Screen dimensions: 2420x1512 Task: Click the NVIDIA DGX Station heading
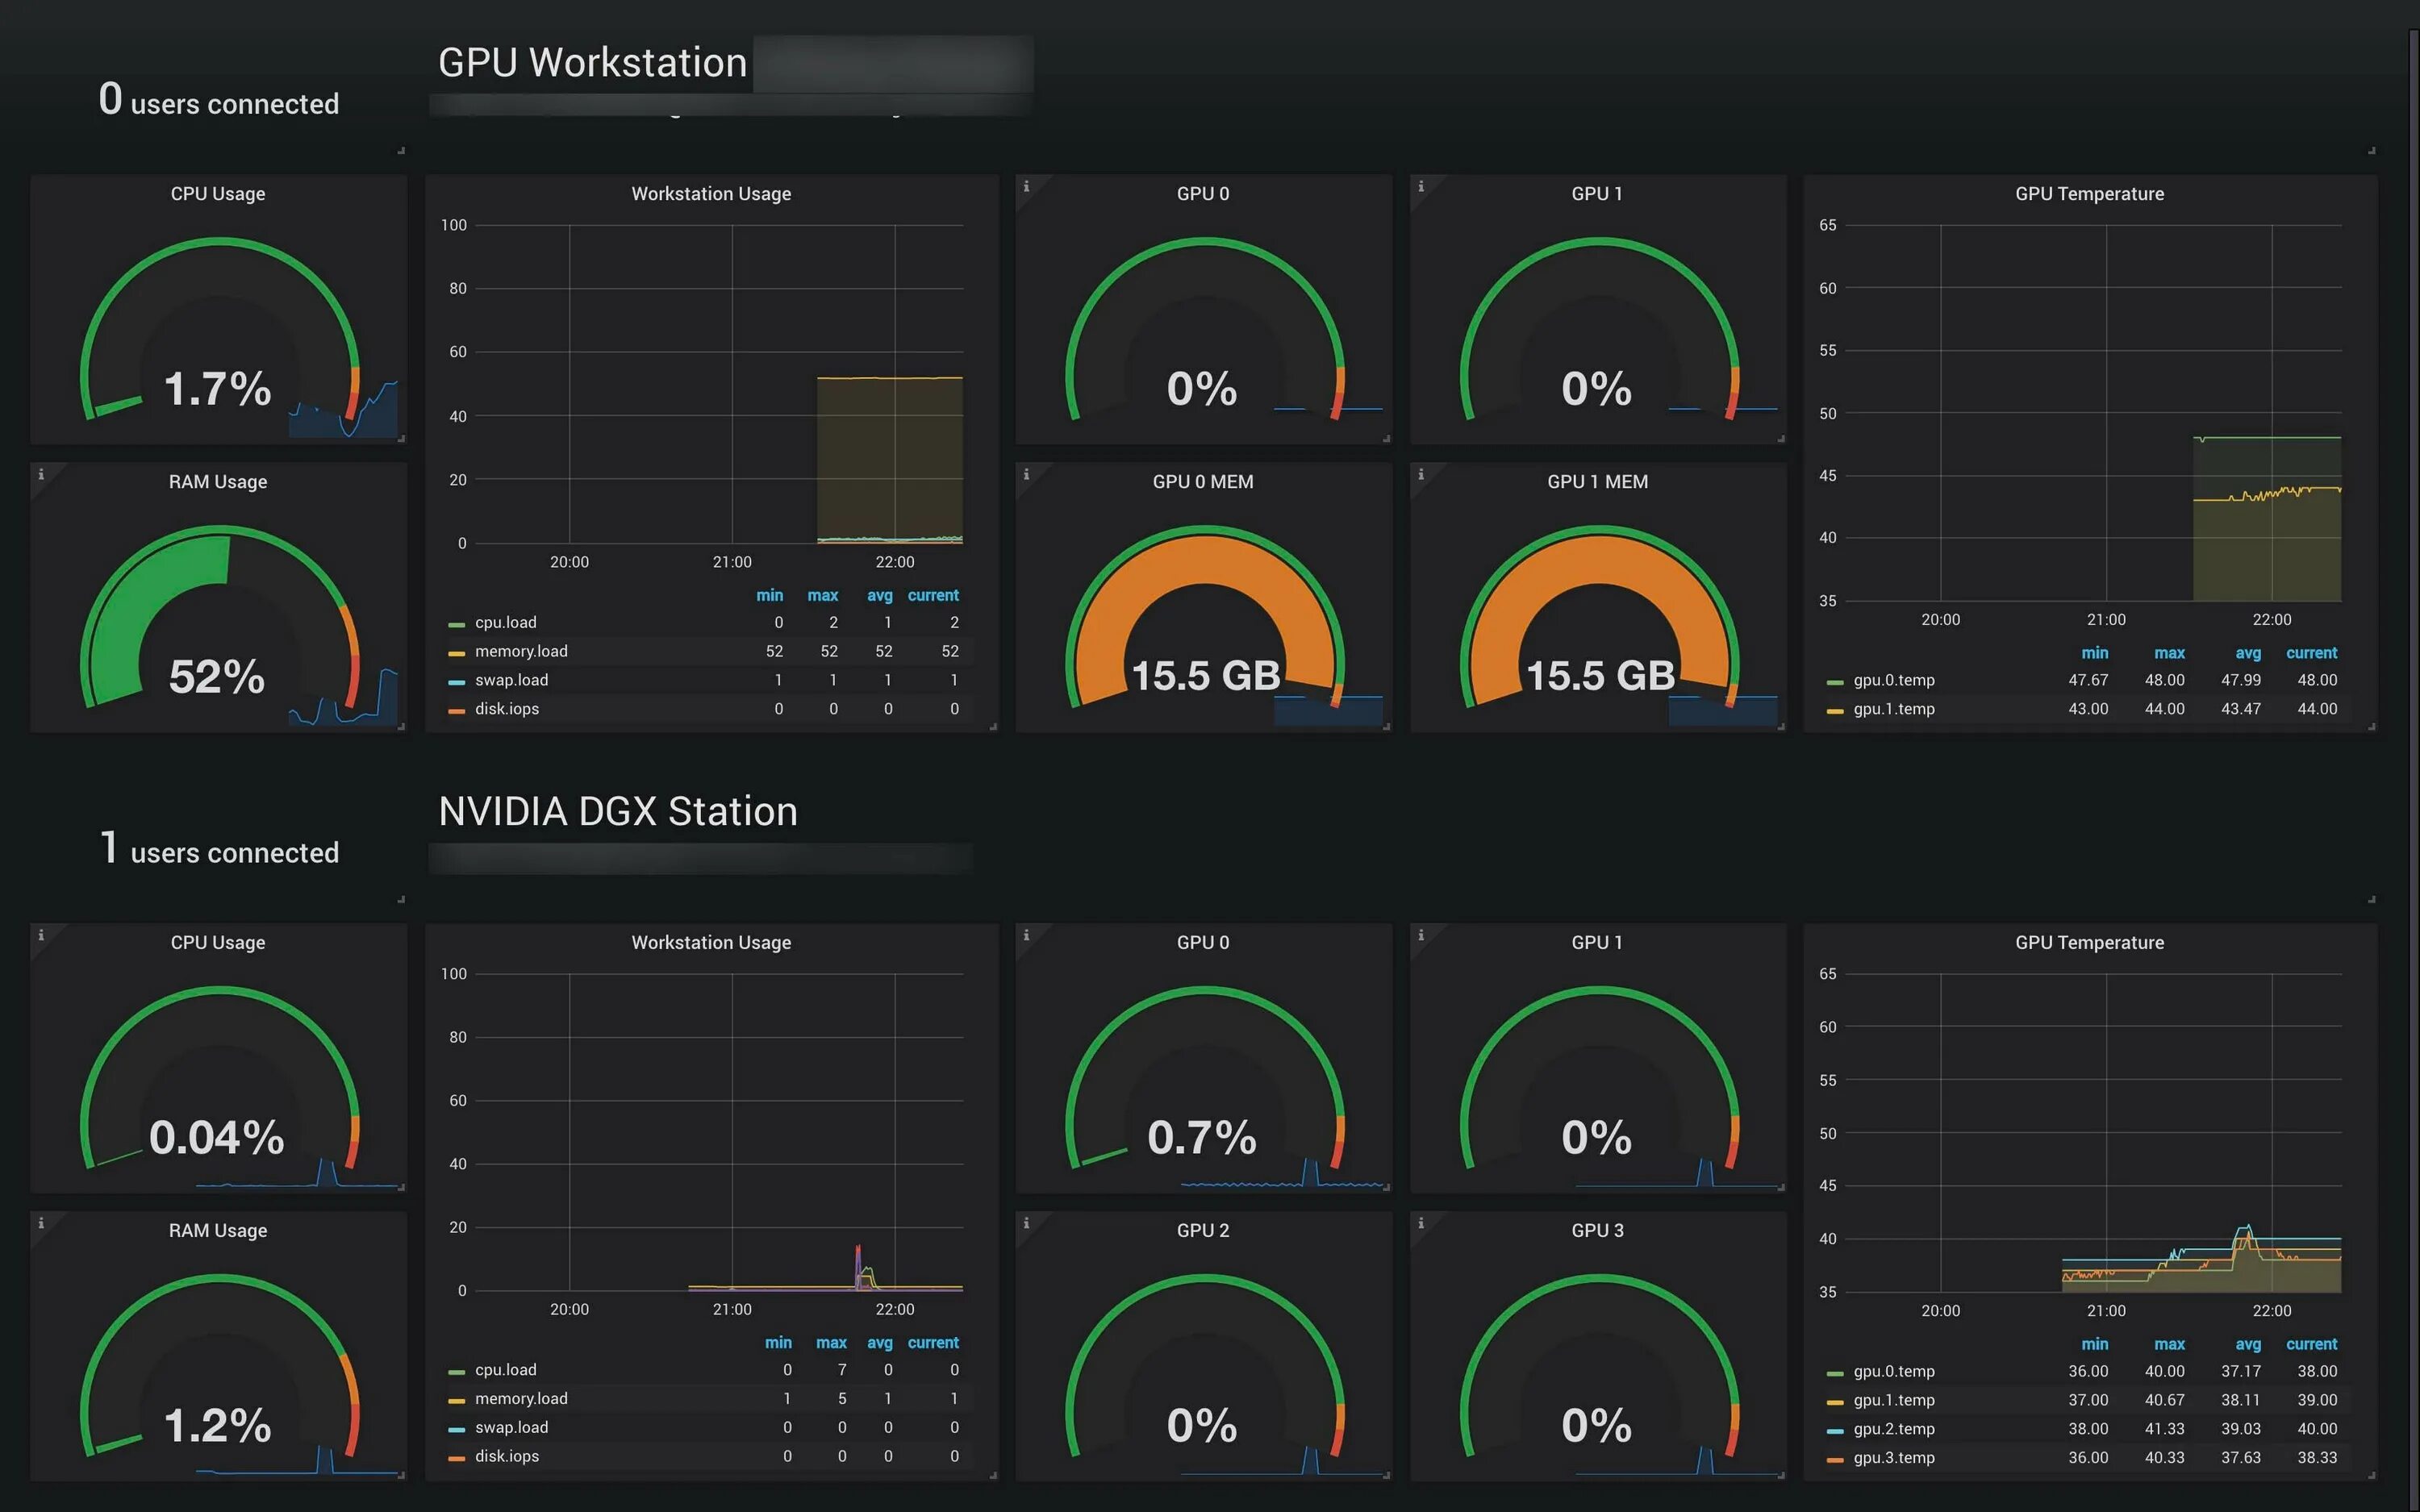click(x=617, y=811)
